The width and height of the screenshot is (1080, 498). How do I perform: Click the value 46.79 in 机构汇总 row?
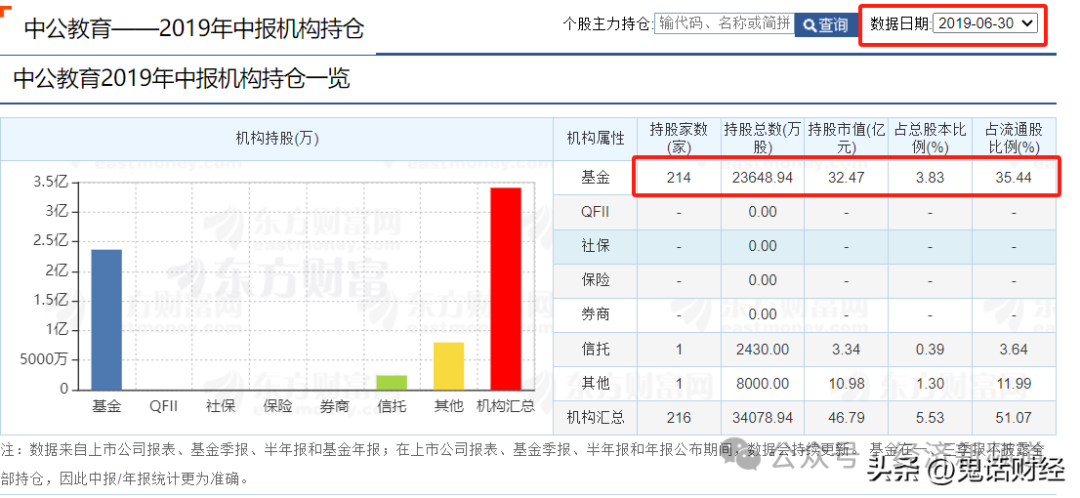846,417
